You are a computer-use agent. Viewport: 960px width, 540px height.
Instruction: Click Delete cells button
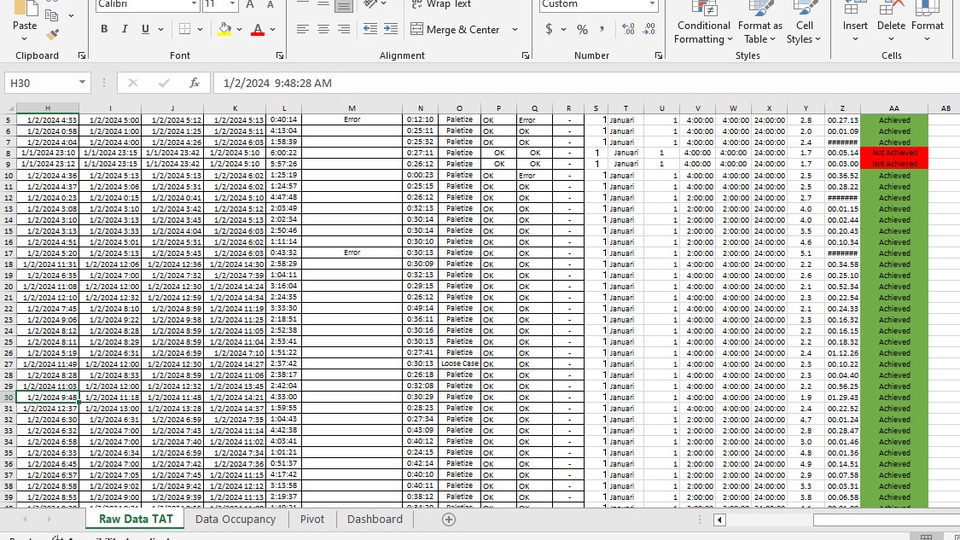coord(891,23)
